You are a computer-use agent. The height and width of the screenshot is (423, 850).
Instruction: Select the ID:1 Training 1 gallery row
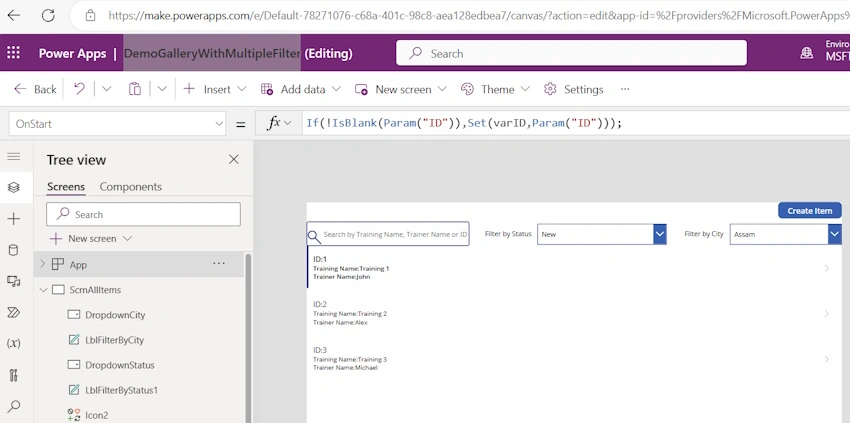coord(574,268)
